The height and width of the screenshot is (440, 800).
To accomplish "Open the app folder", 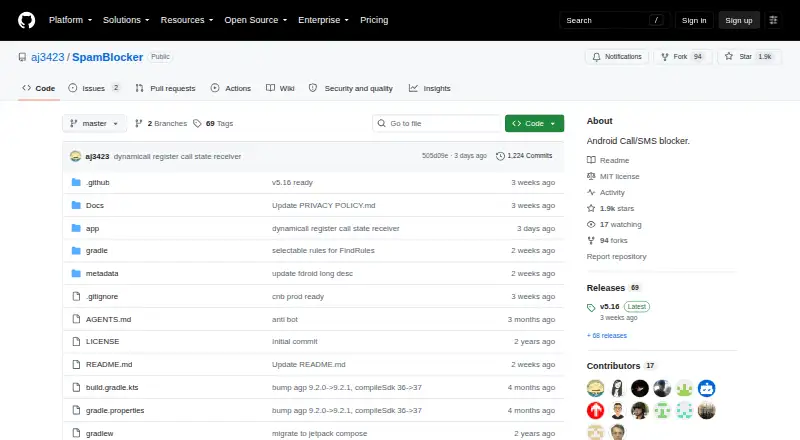I will click(92, 228).
